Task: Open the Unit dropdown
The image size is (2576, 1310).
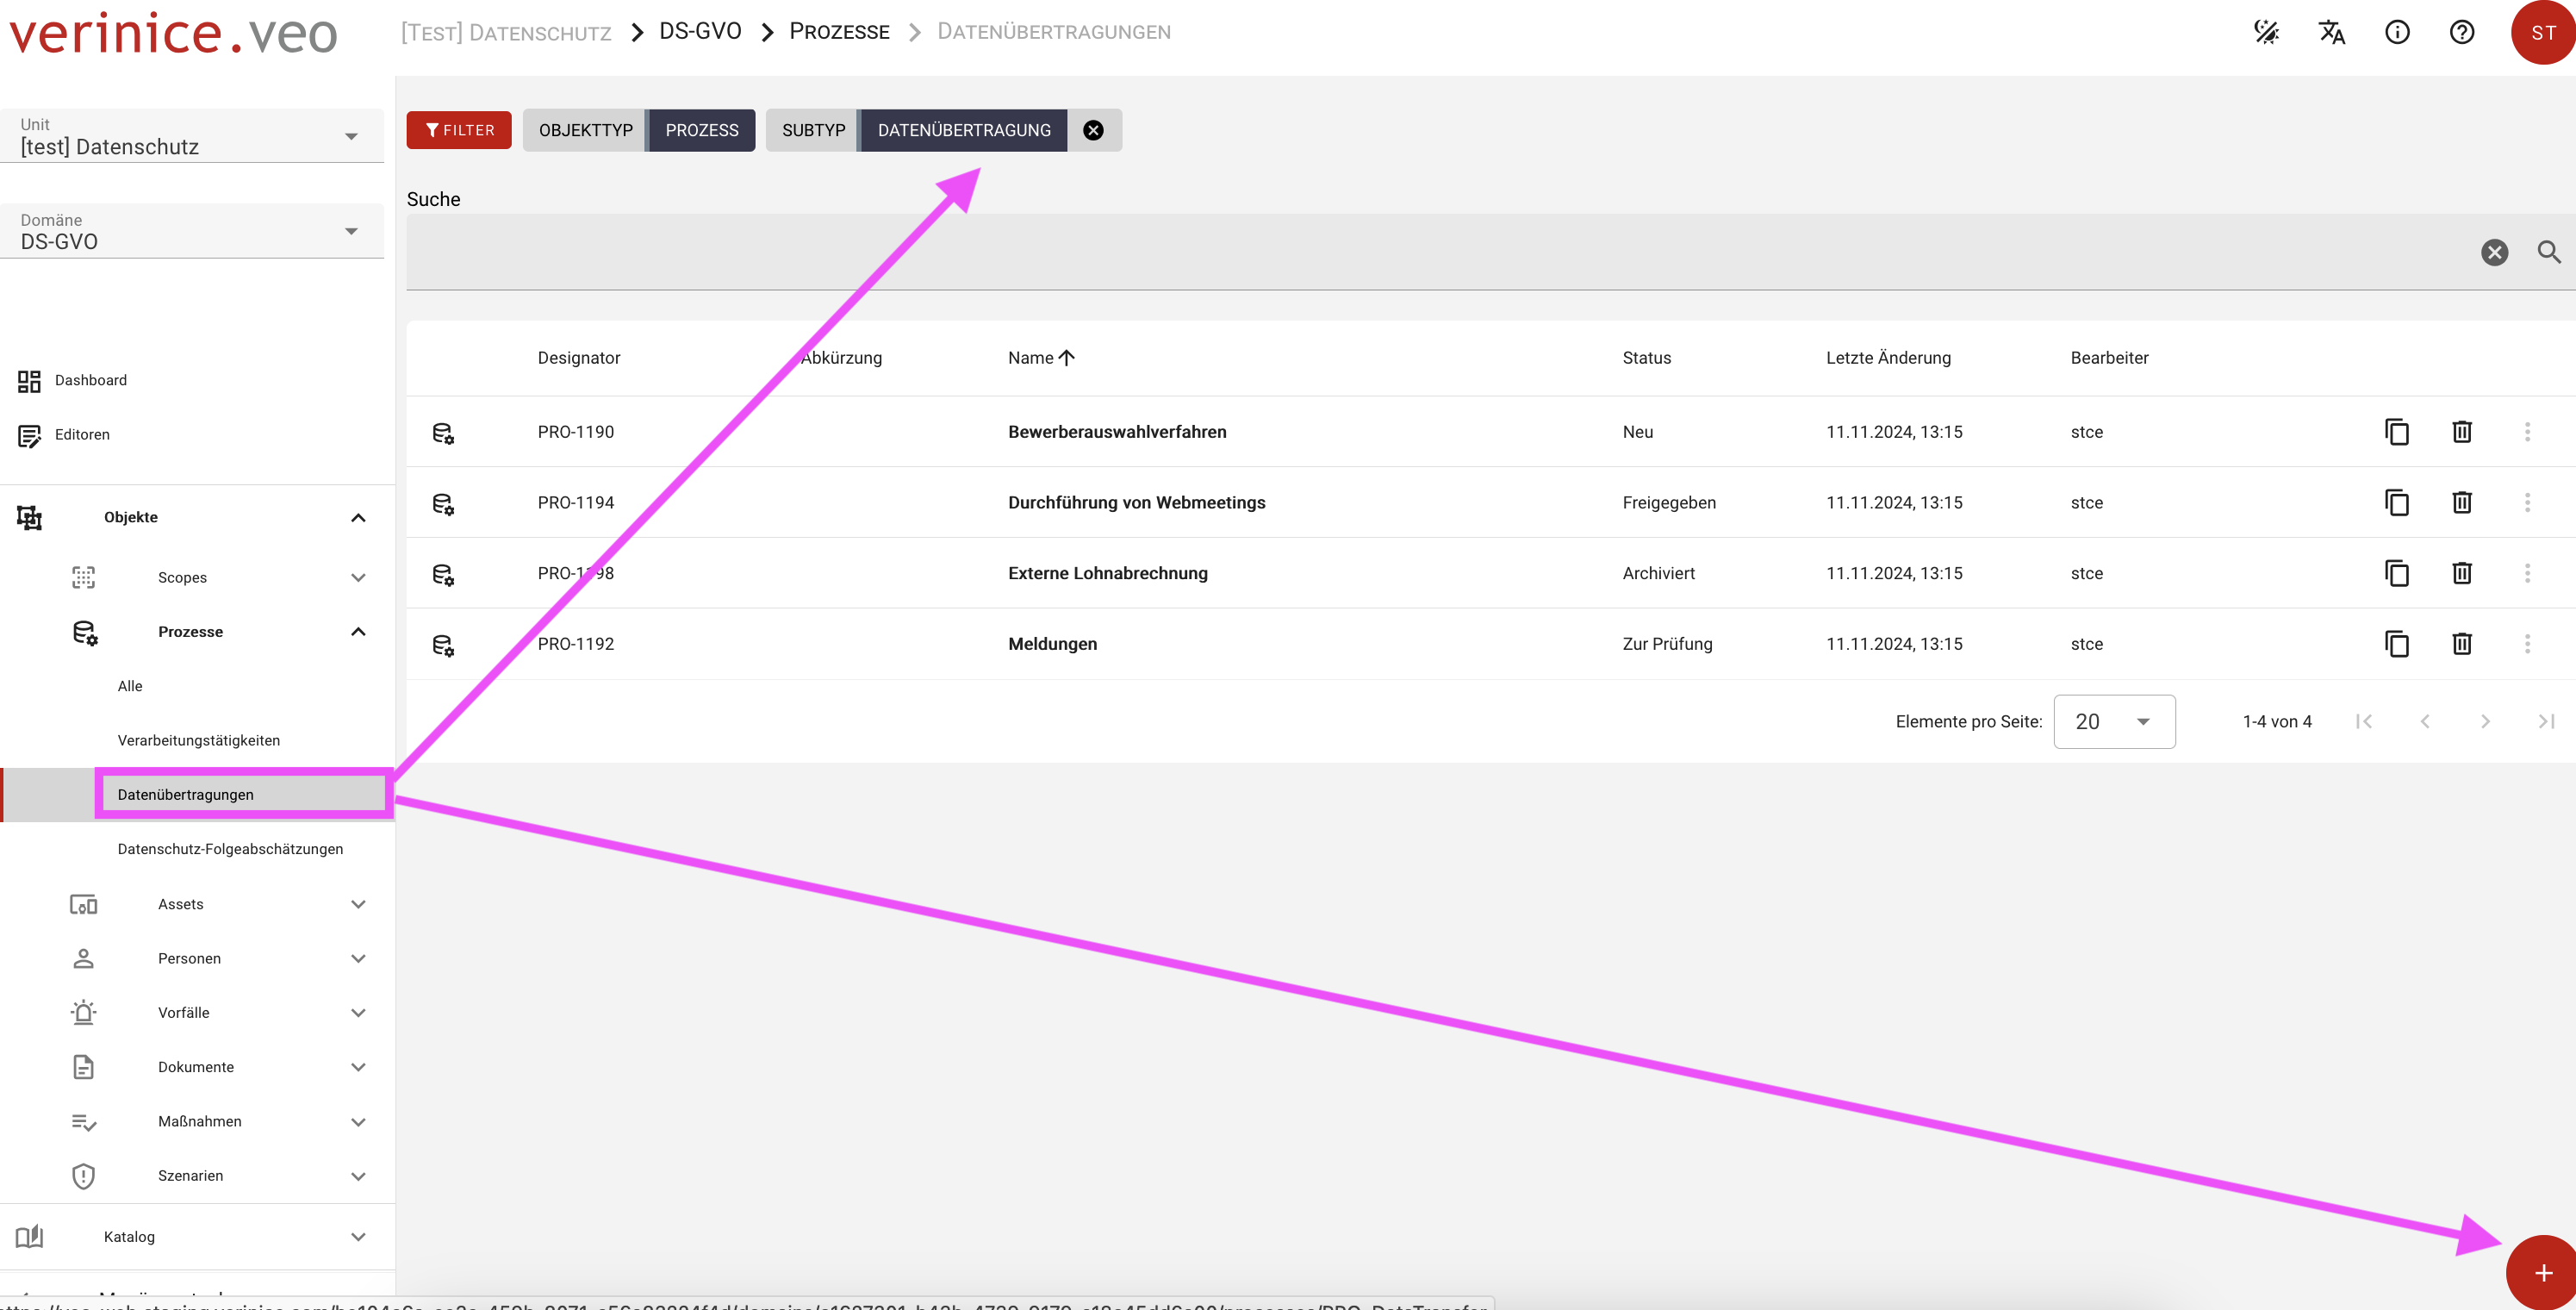Action: point(192,136)
